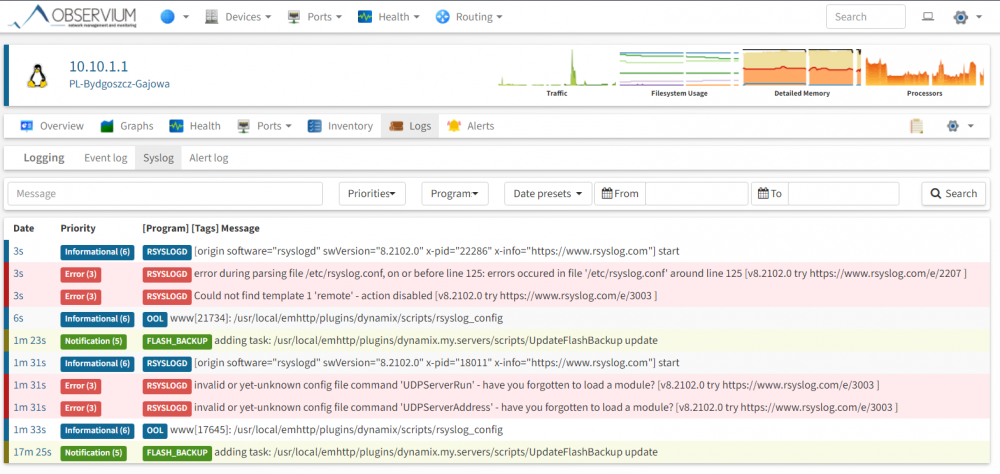This screenshot has height=474, width=1000.
Task: Click the Processors graph thumbnail
Action: click(x=924, y=73)
